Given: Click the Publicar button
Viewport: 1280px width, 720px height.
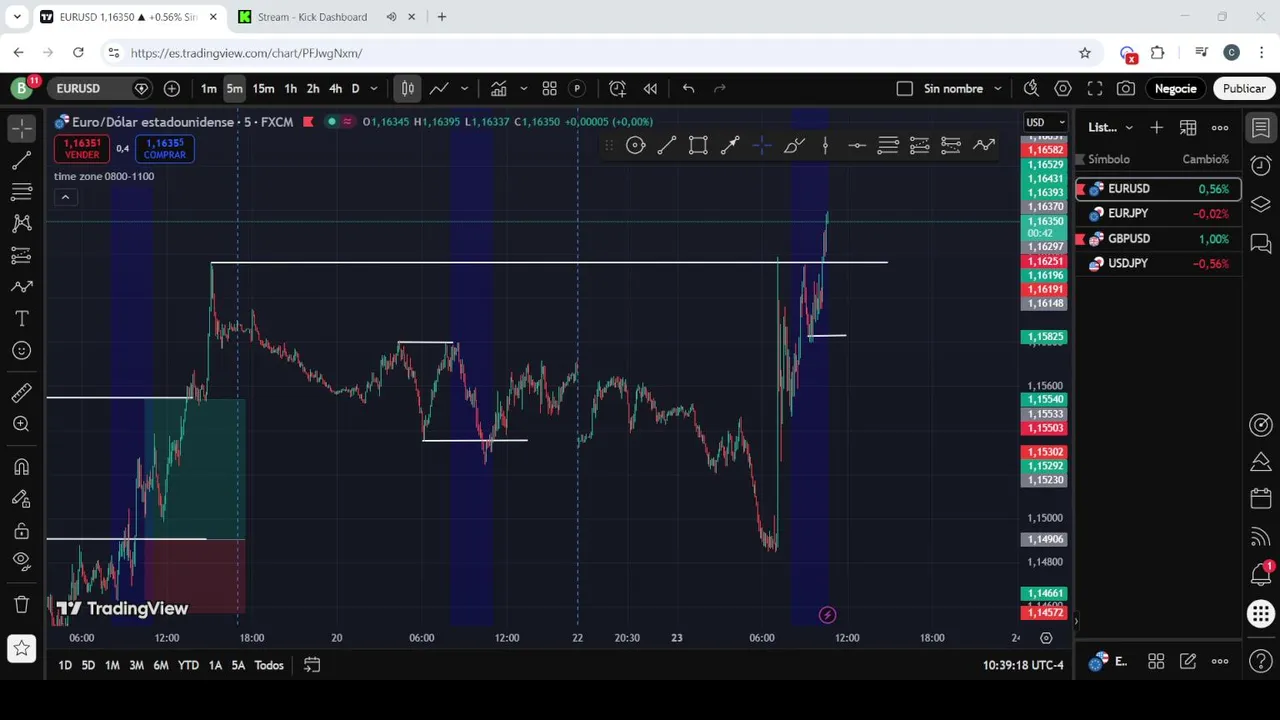Looking at the screenshot, I should pos(1244,89).
